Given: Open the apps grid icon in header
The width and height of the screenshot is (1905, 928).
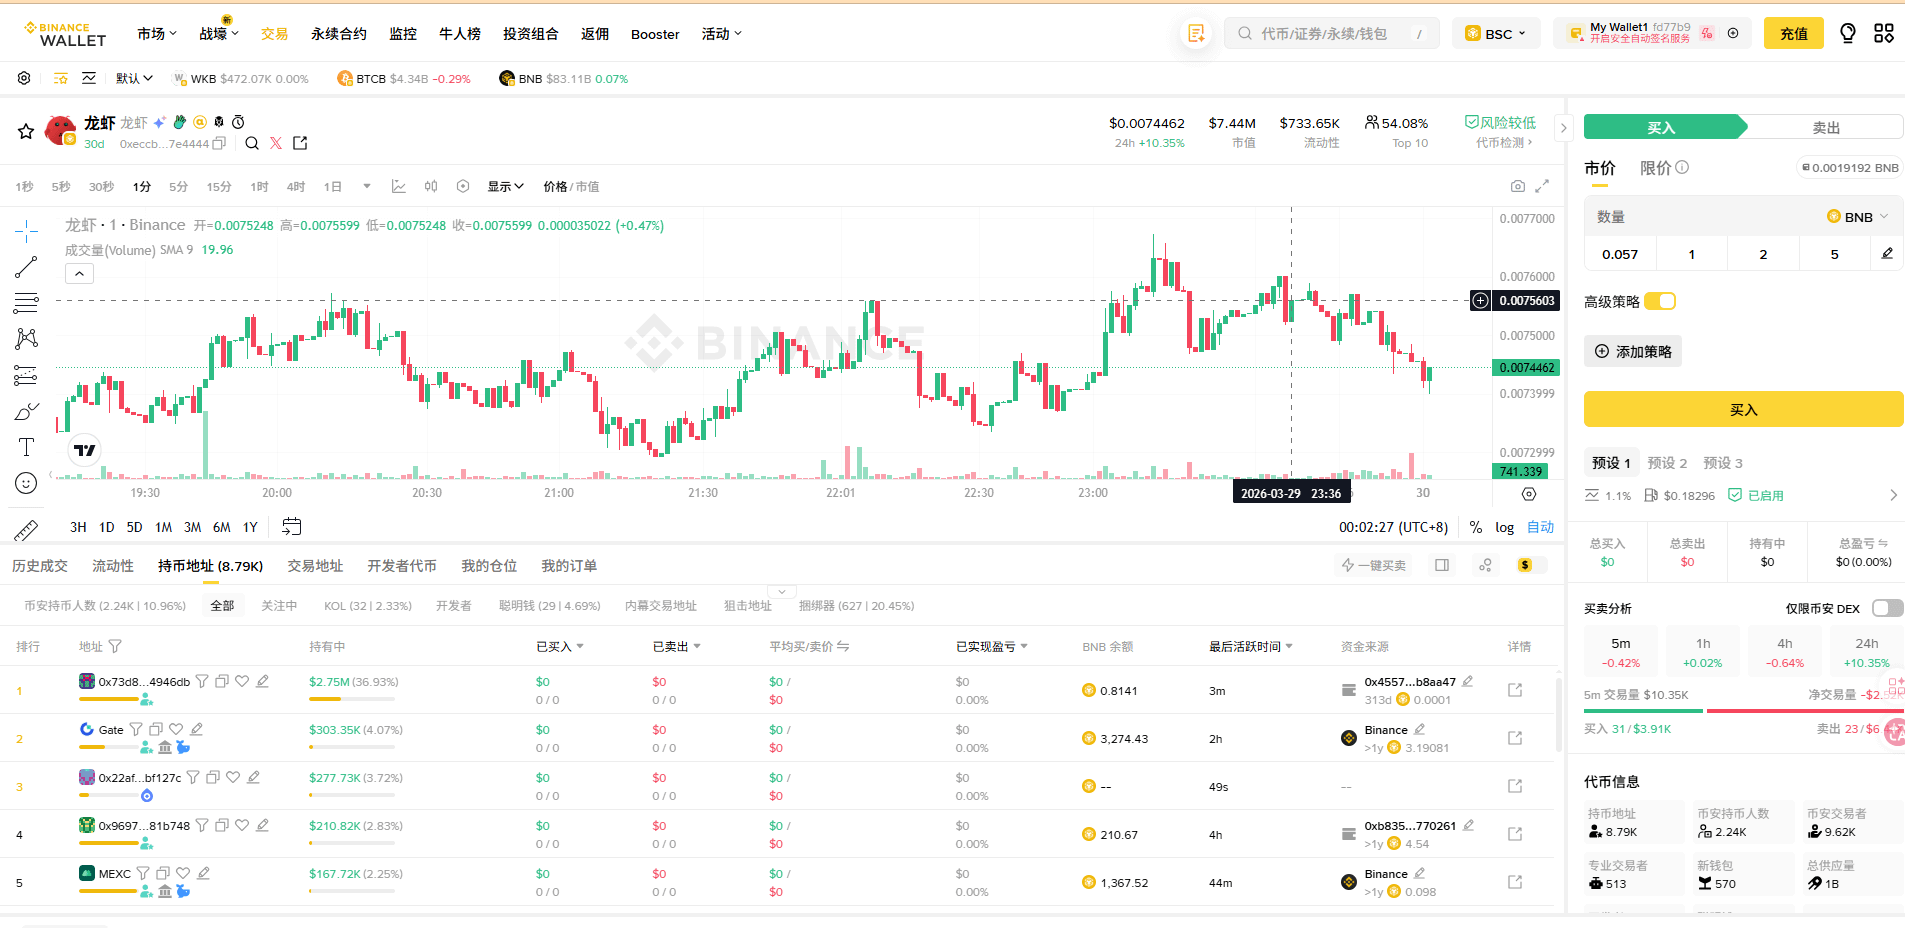Looking at the screenshot, I should pyautogui.click(x=1884, y=34).
